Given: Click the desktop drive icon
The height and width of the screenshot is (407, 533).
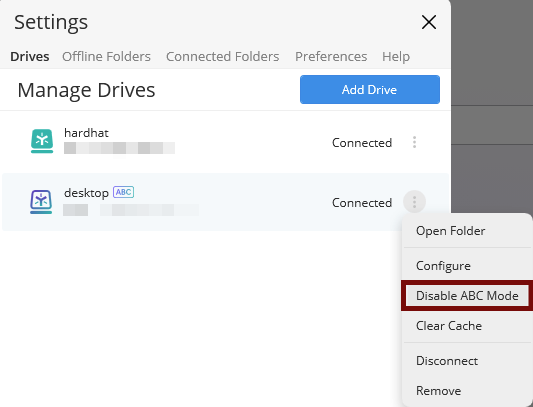Looking at the screenshot, I should click(x=41, y=202).
